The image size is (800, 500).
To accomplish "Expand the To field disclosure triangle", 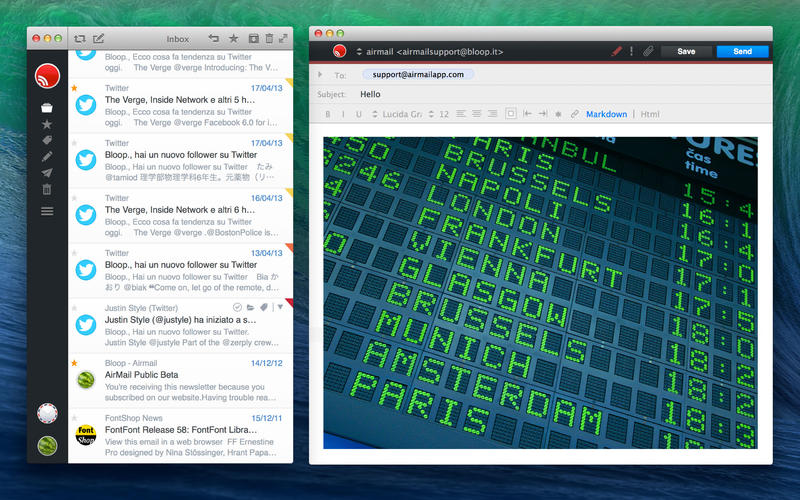I will tap(320, 74).
